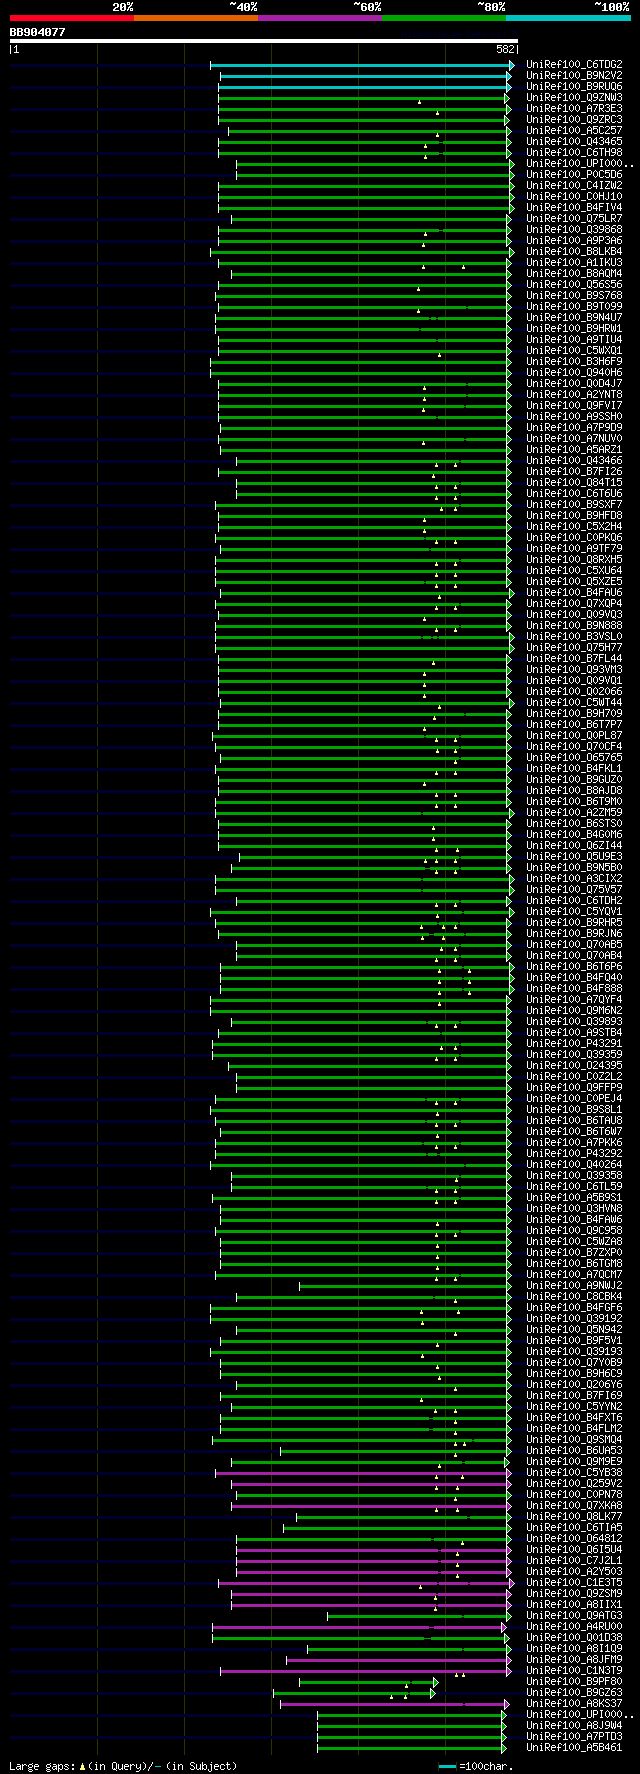The width and height of the screenshot is (640, 1774).
Task: Click hit UniRef100_P43291
Action: (x=574, y=1043)
